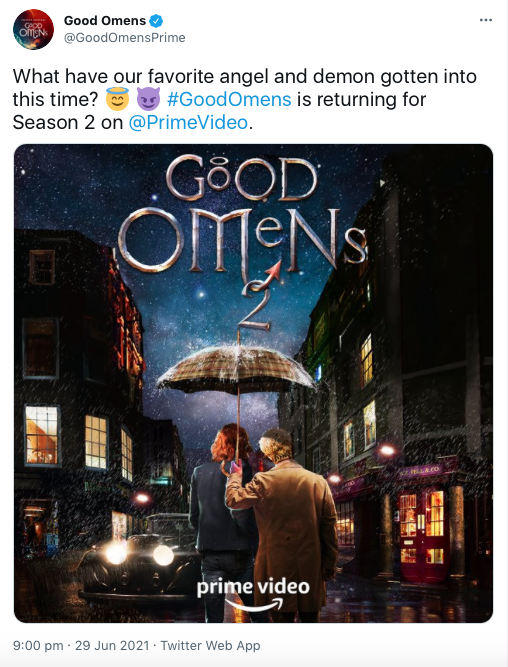This screenshot has height=667, width=508.
Task: Click the 29 Jun 2021 date
Action: [112, 645]
